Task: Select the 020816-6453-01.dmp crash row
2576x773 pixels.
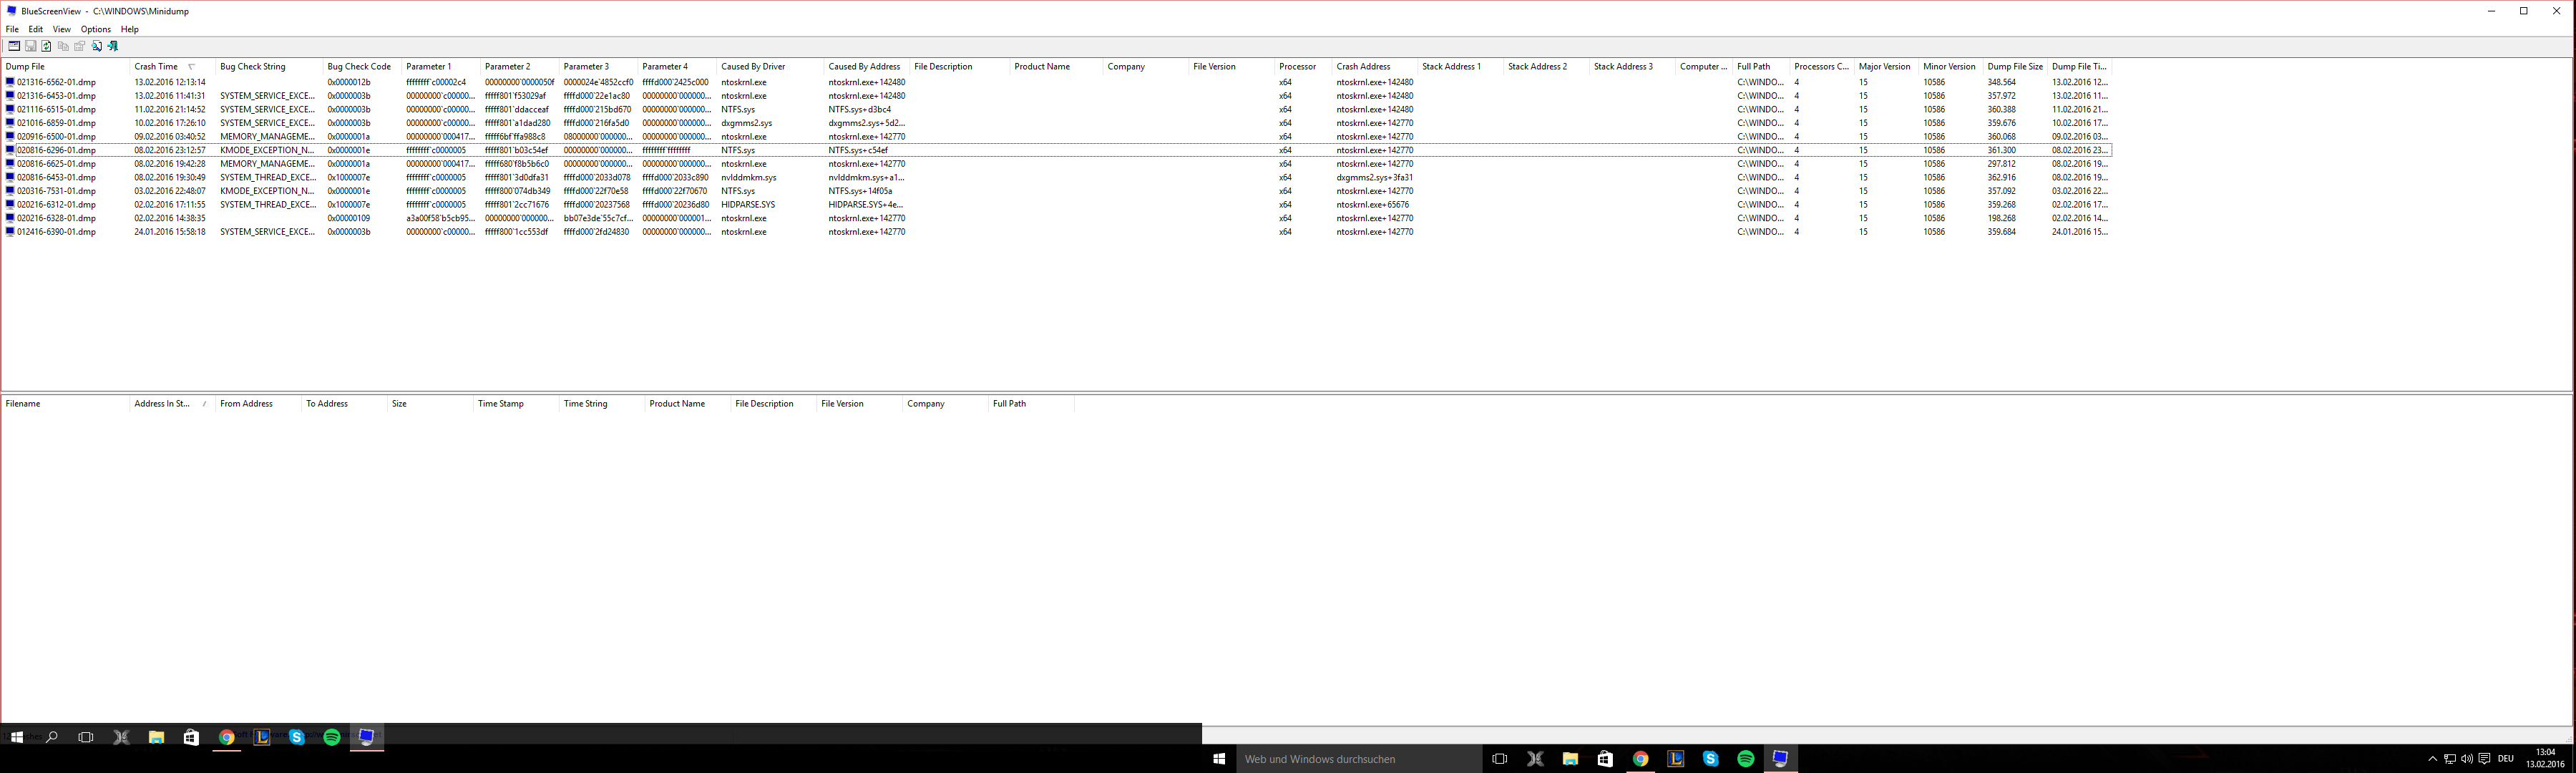Action: pyautogui.click(x=56, y=177)
